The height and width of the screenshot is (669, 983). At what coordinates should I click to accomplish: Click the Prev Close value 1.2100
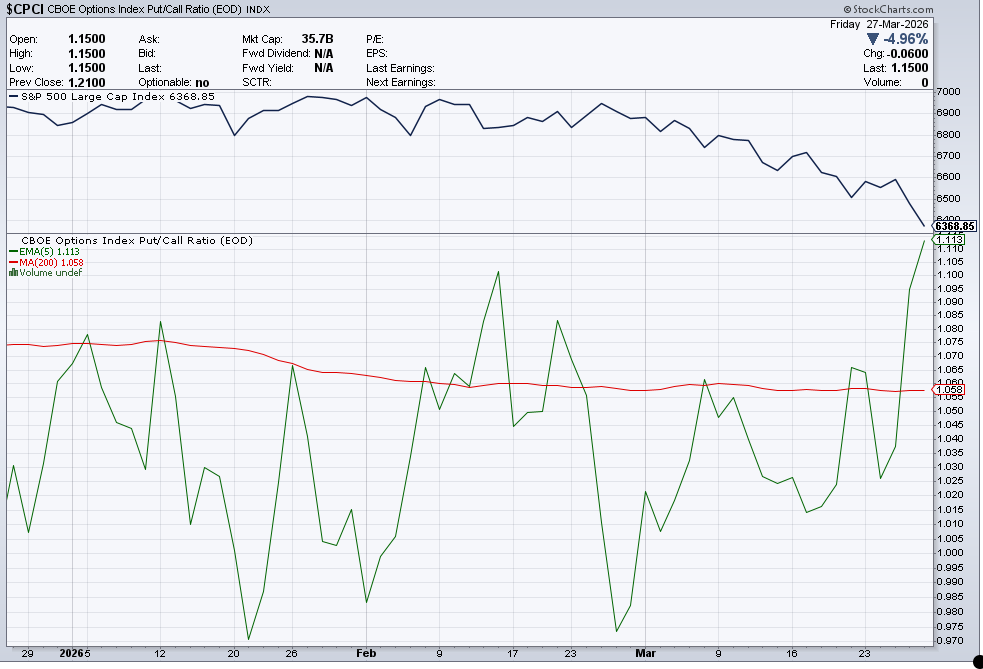click(x=87, y=82)
